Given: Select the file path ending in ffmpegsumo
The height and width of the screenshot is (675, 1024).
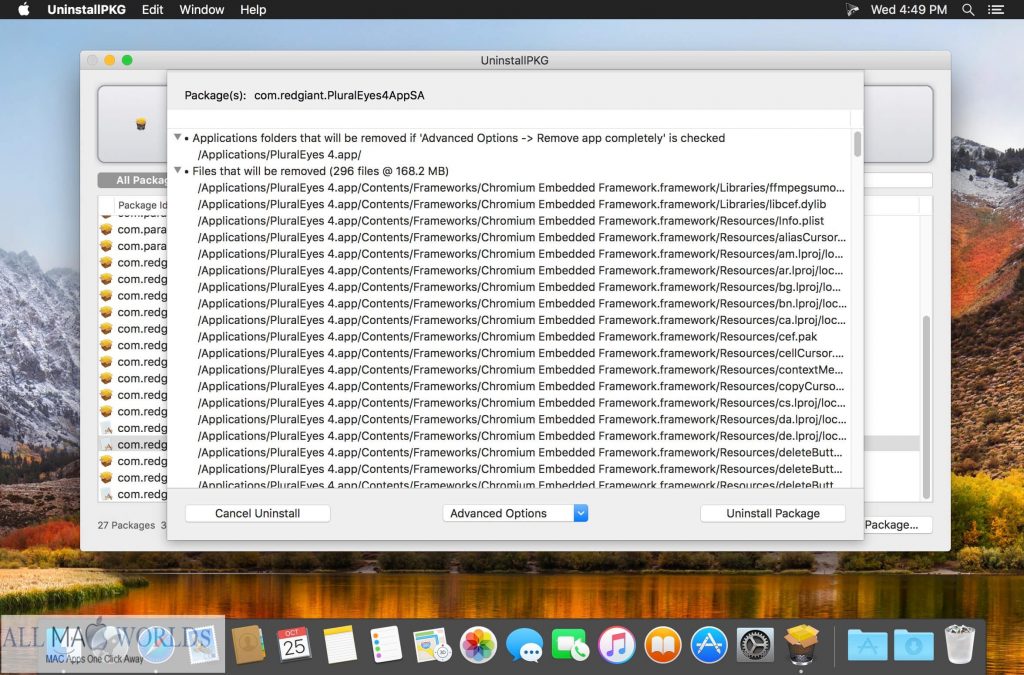Looking at the screenshot, I should tap(521, 187).
